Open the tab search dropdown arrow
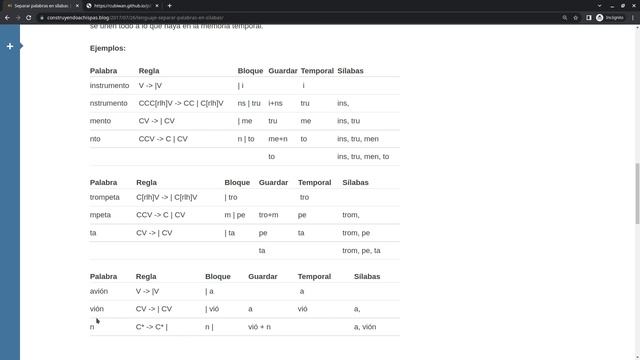This screenshot has height=360, width=640. [600, 6]
